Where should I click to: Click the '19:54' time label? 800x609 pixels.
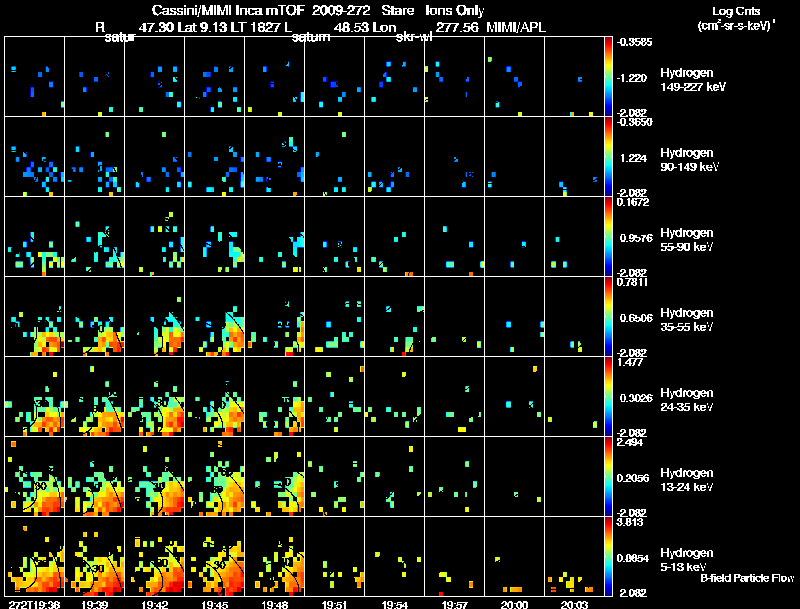pos(395,604)
